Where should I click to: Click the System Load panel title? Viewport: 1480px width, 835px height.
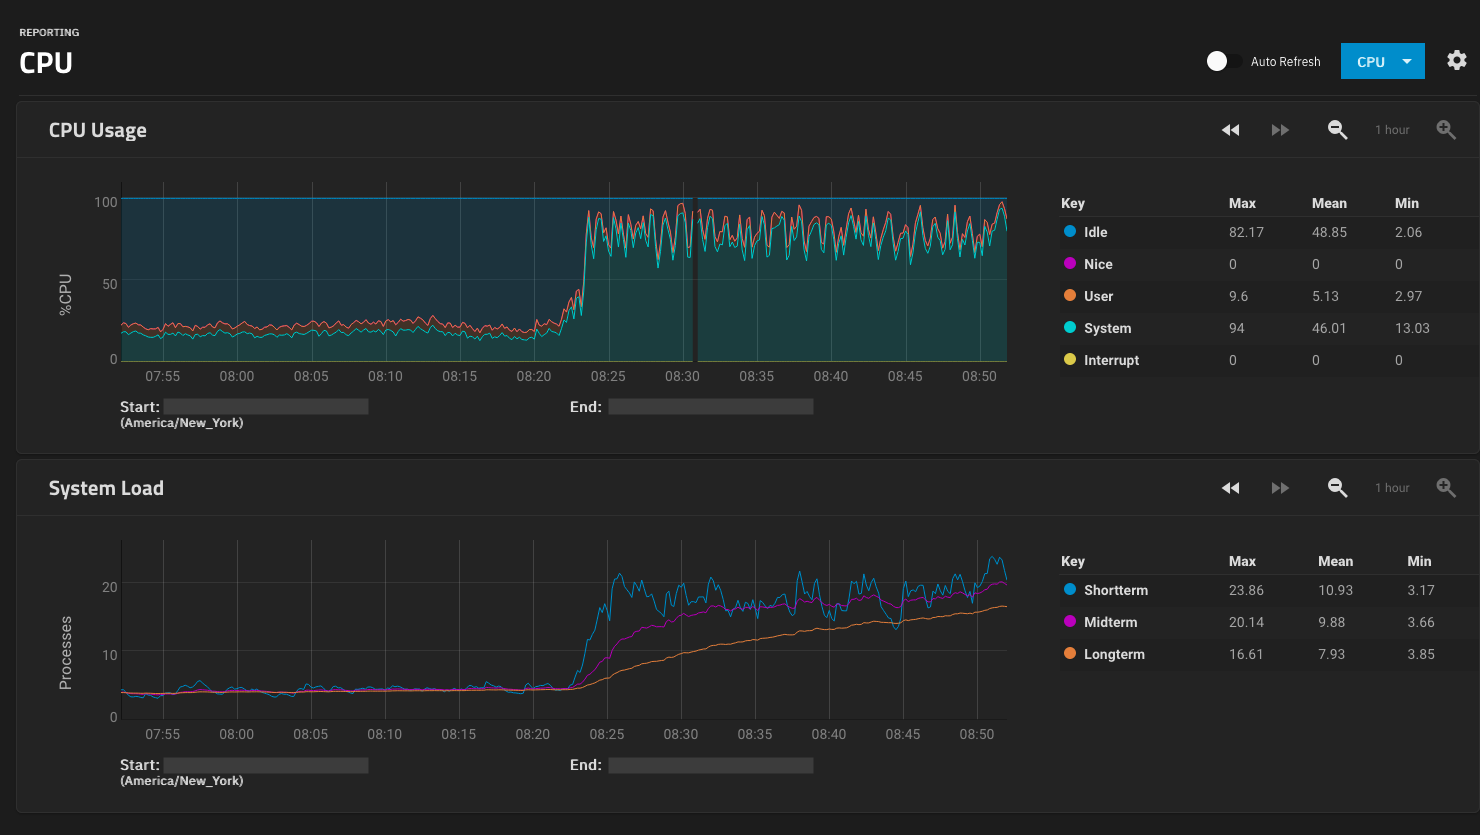pyautogui.click(x=106, y=488)
